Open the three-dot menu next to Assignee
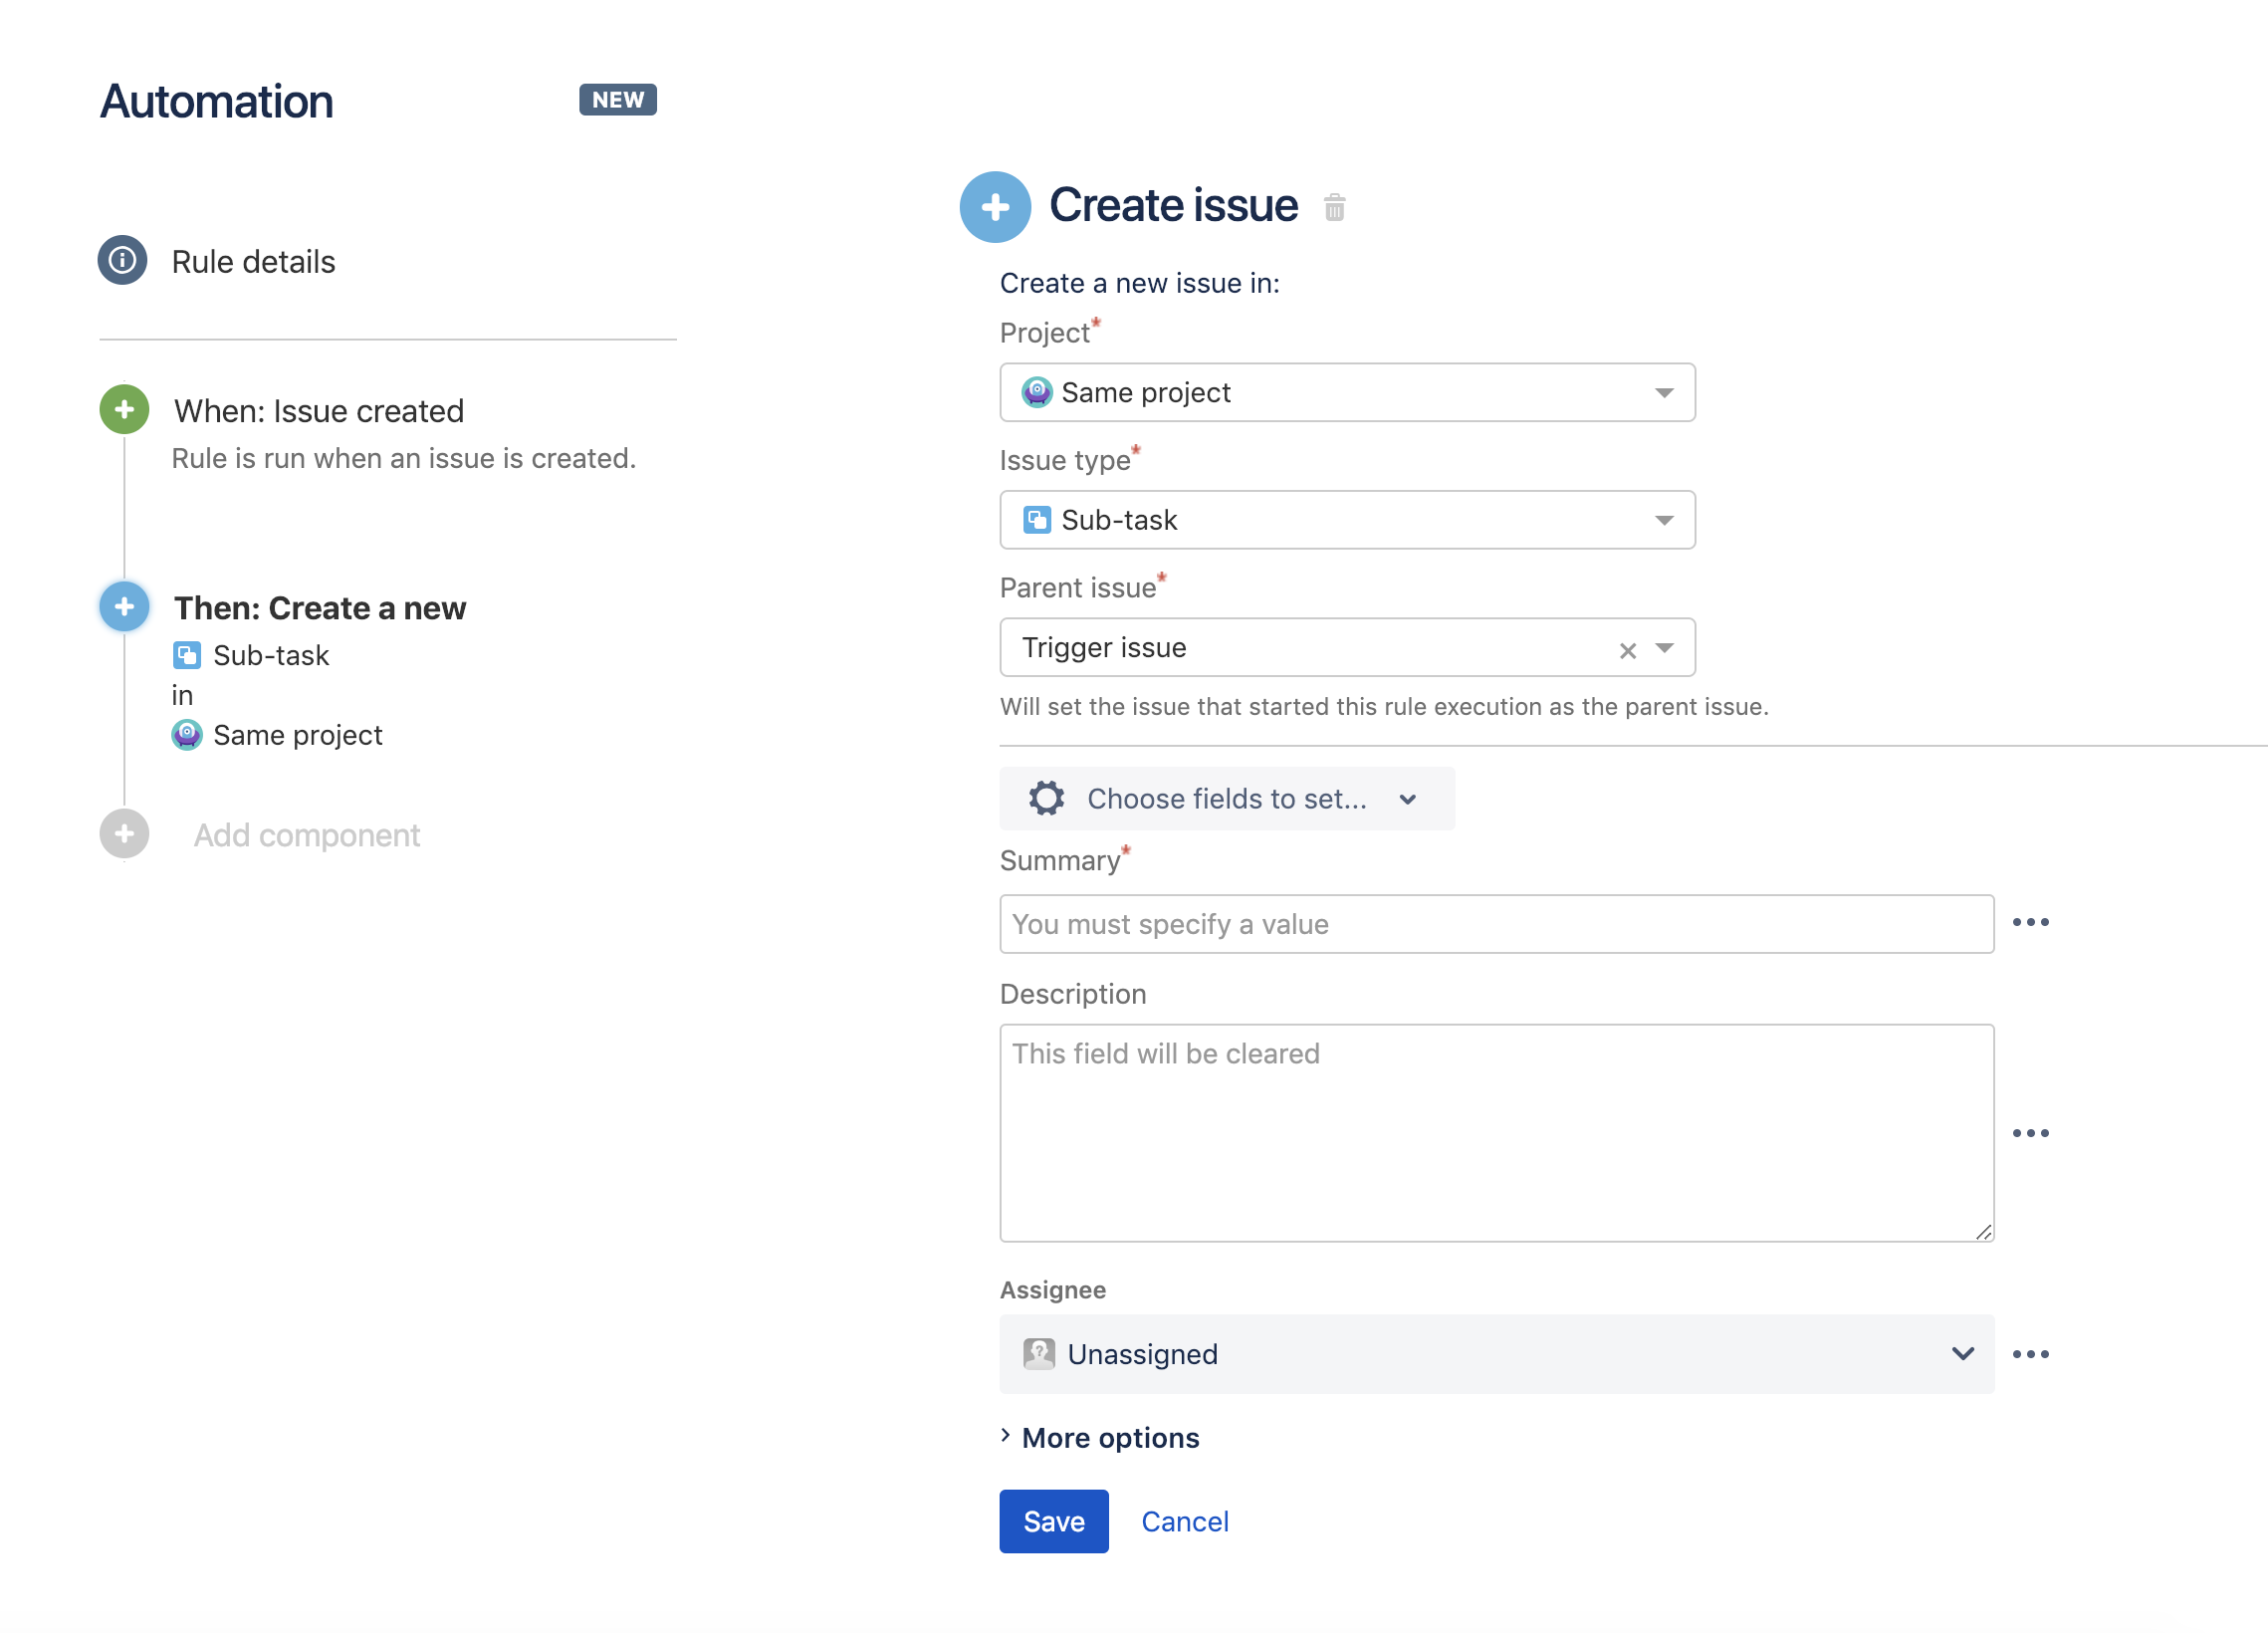This screenshot has height=1633, width=2268. (x=2030, y=1355)
